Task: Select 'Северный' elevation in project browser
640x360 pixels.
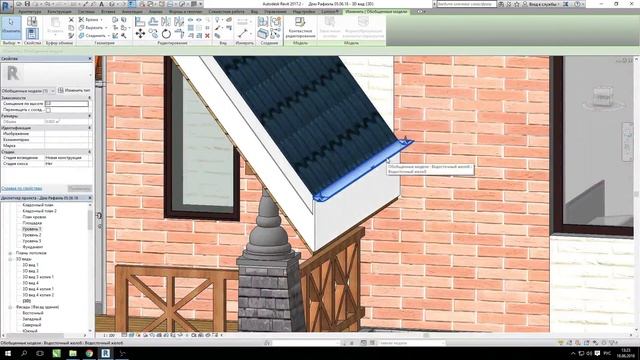Action: point(32,325)
